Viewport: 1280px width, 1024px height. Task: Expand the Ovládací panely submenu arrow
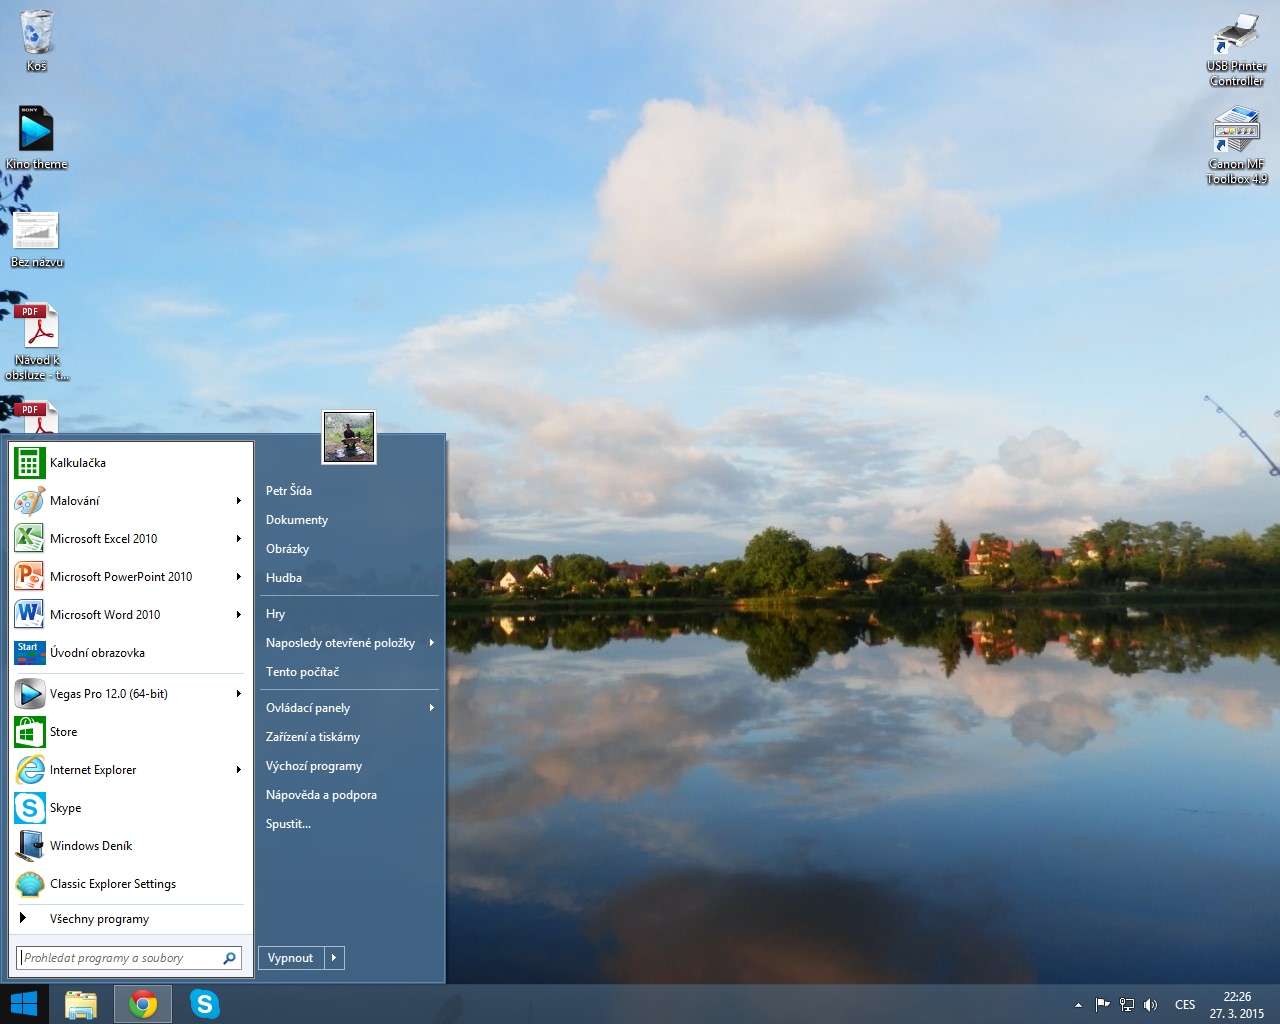432,708
